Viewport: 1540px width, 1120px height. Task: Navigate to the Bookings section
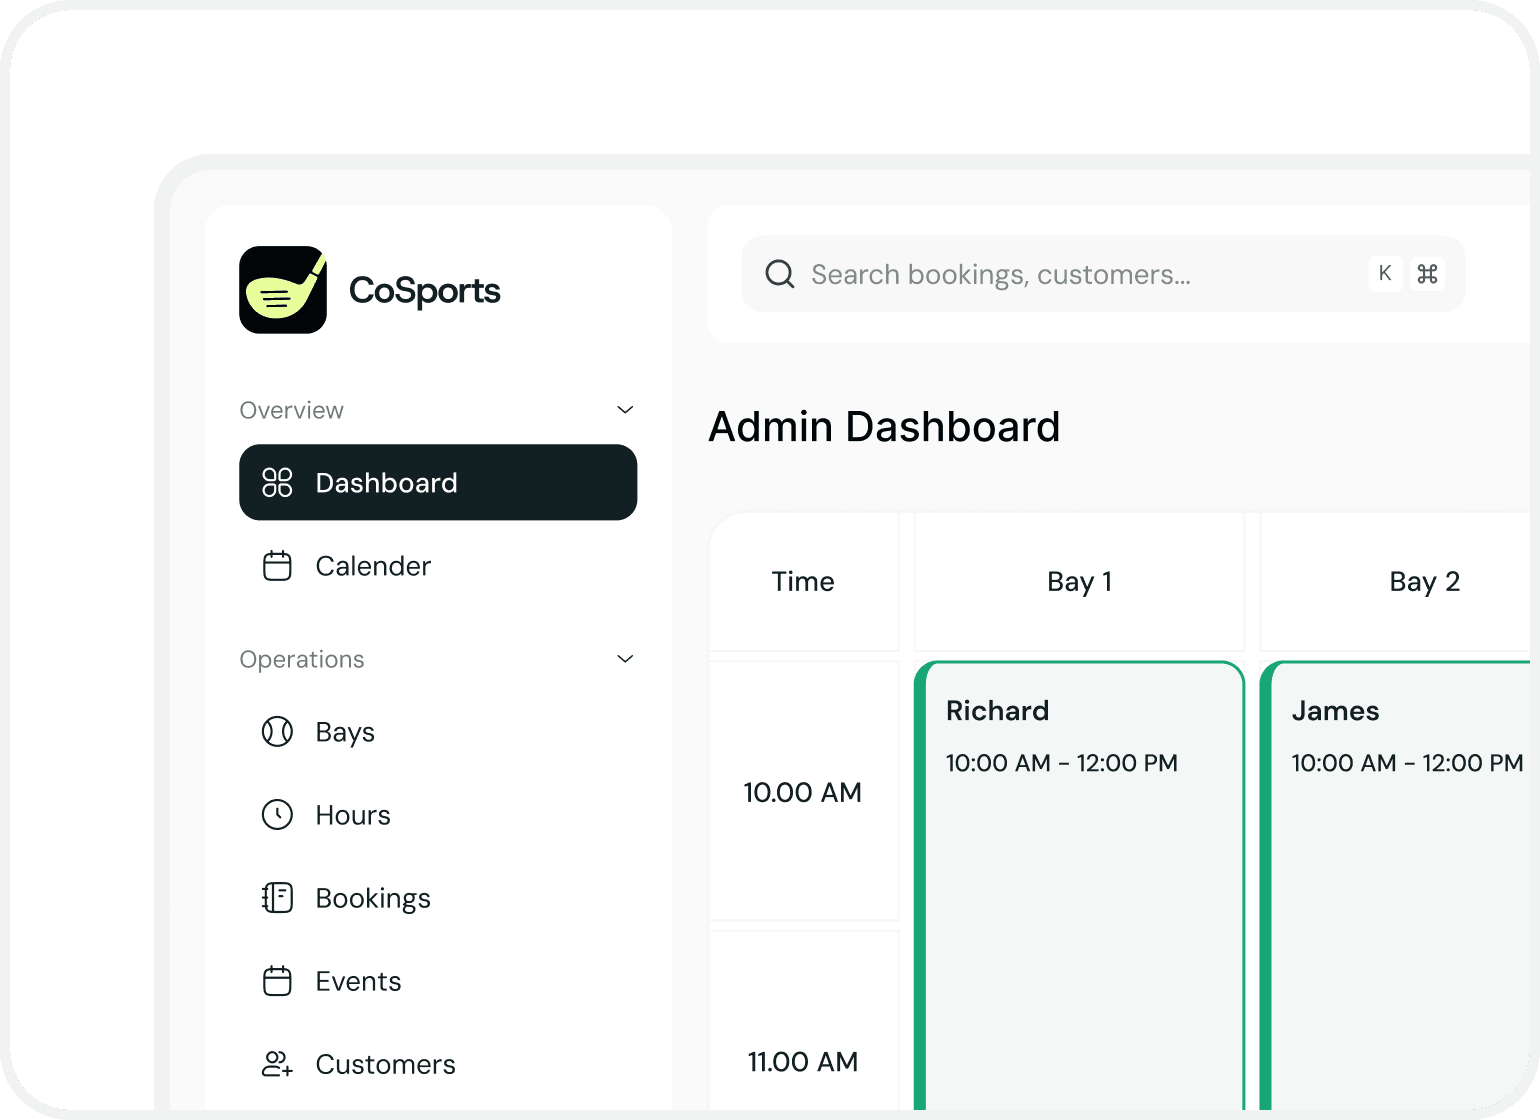[x=373, y=897]
